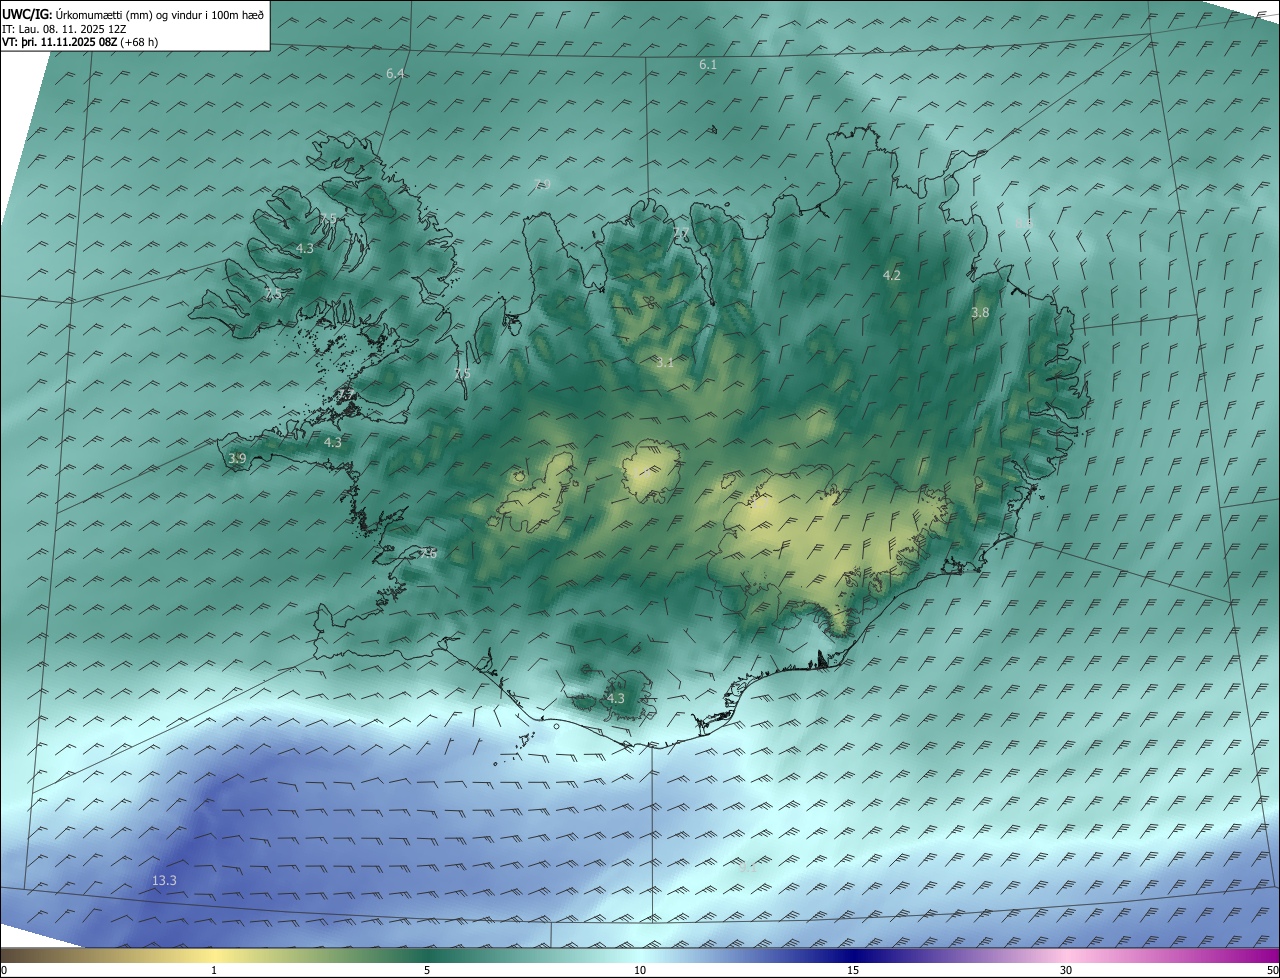The image size is (1280, 978).
Task: Click the title line 'UWC/IG: Úrkomumætti (mm) og vindur'
Action: click(133, 13)
